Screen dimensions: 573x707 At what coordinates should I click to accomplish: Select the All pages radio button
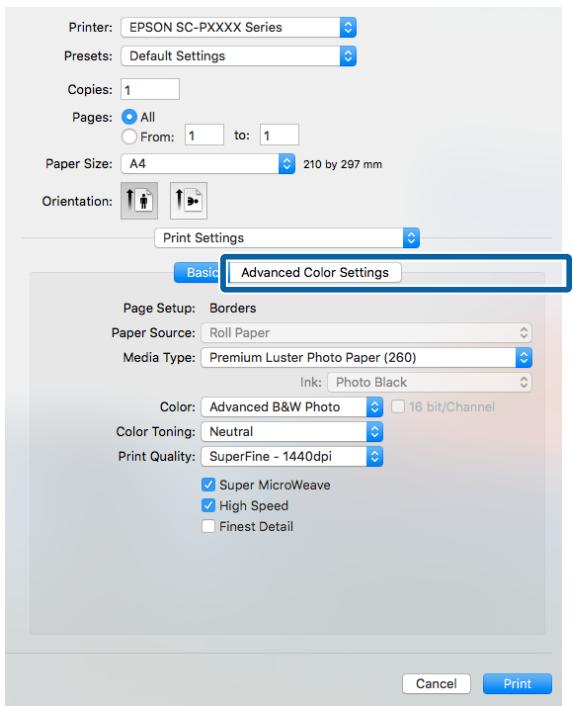(129, 117)
